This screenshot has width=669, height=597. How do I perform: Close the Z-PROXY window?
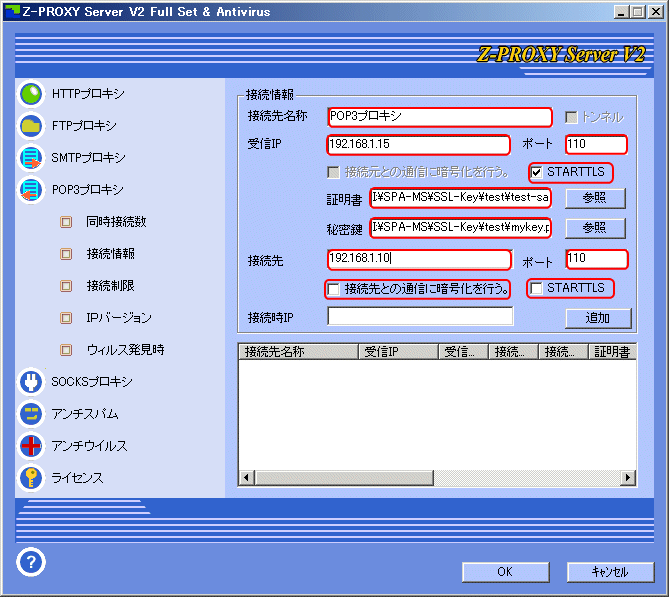[x=655, y=12]
